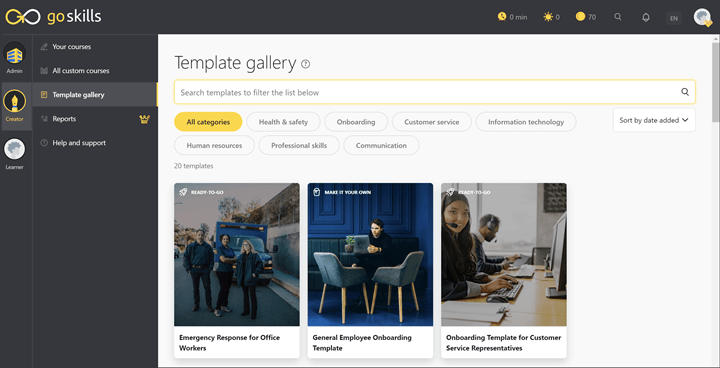Click the help icon beside Template gallery
Image resolution: width=720 pixels, height=368 pixels.
[x=305, y=64]
